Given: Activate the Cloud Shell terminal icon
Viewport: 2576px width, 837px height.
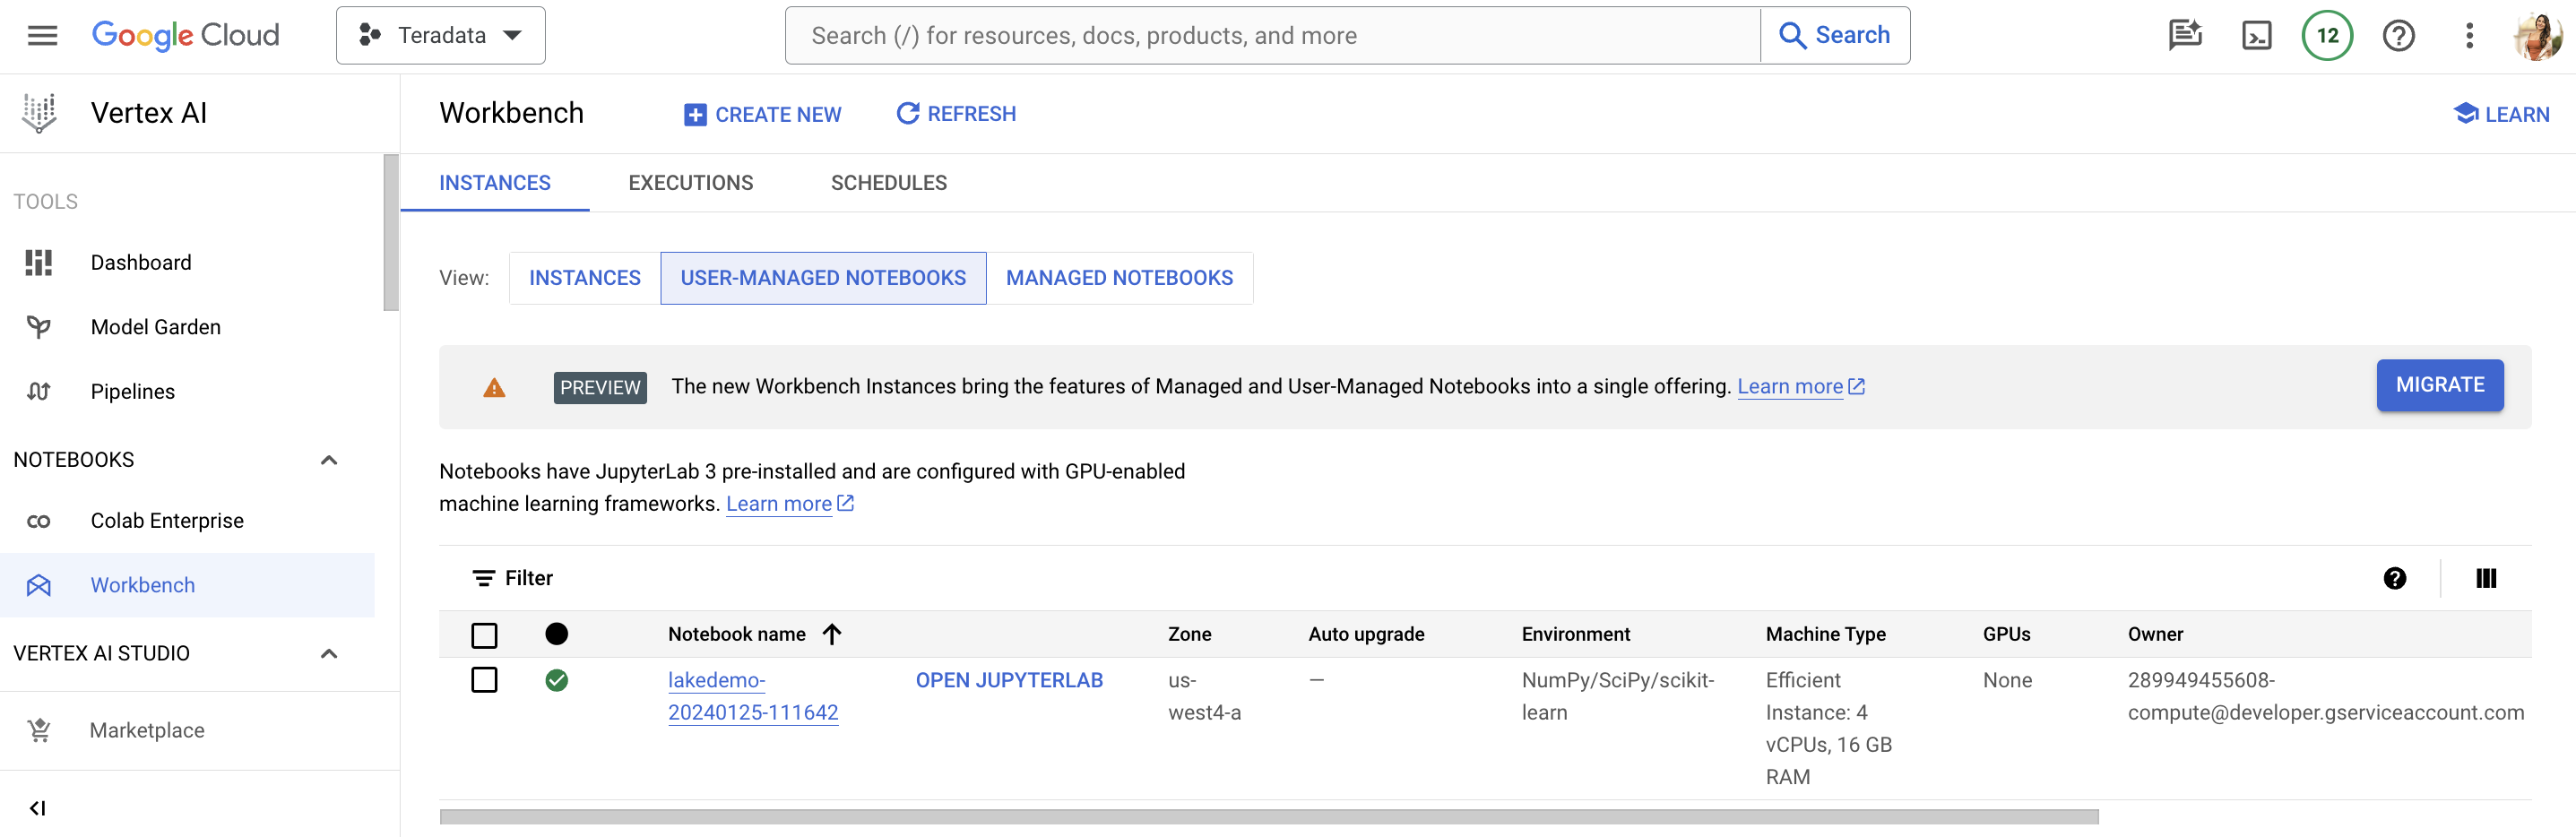Looking at the screenshot, I should point(2256,36).
